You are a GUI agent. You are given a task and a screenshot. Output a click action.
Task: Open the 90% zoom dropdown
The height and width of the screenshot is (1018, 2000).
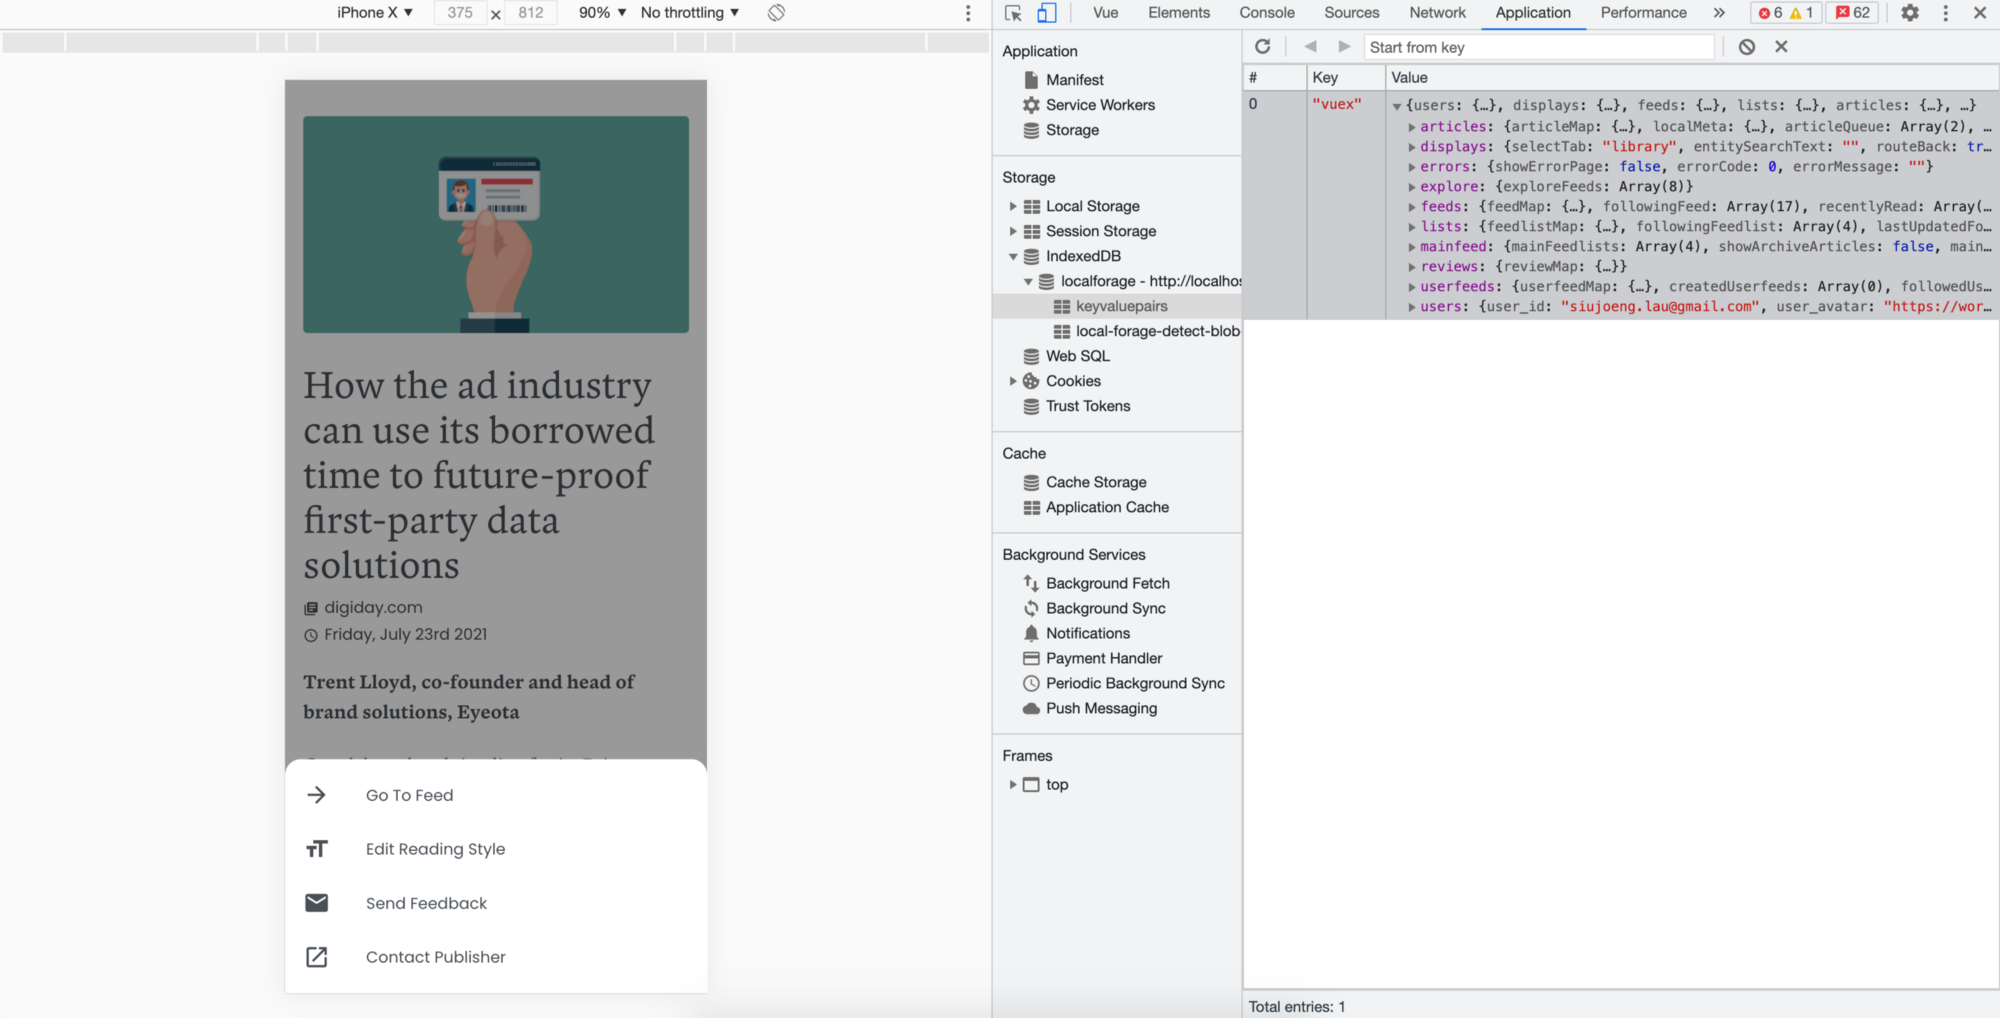point(602,13)
